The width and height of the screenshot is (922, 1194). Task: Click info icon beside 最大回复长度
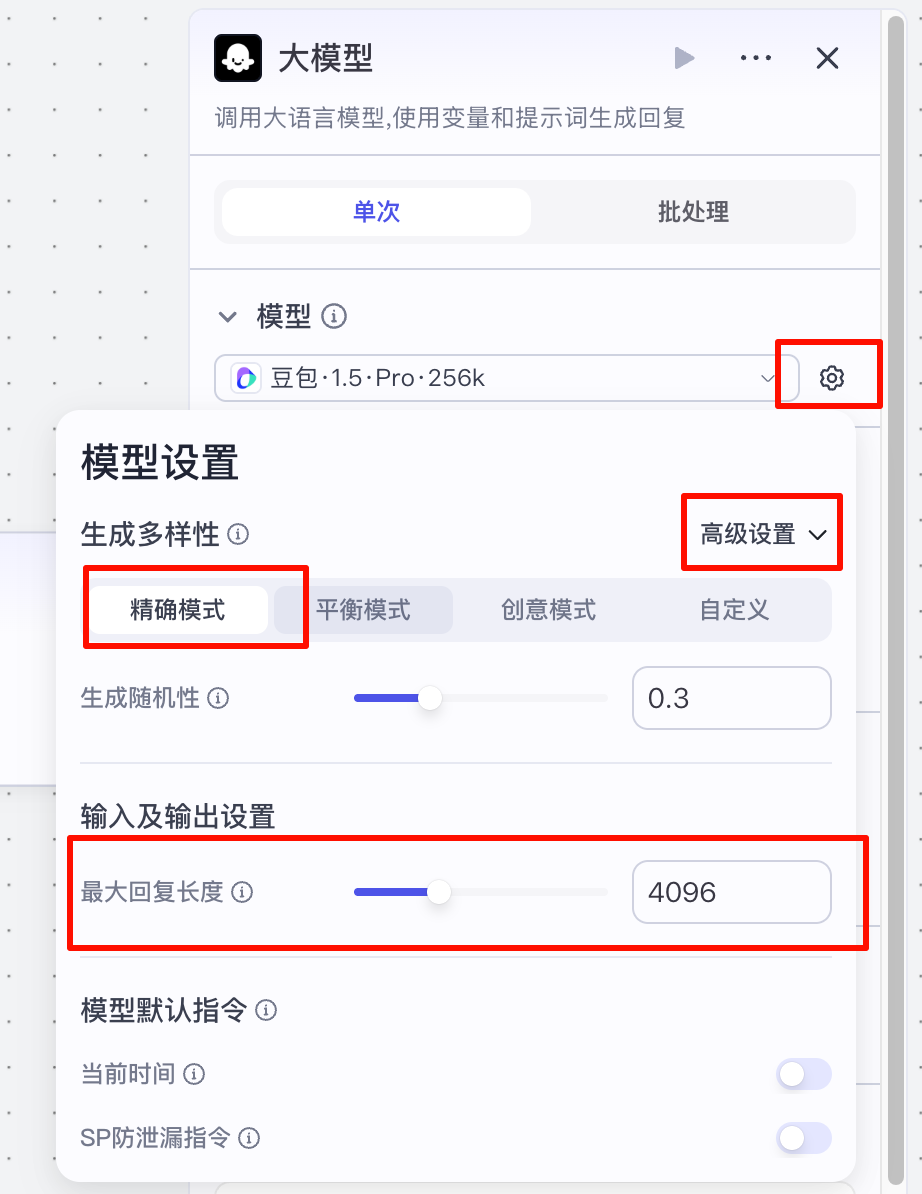pyautogui.click(x=242, y=892)
